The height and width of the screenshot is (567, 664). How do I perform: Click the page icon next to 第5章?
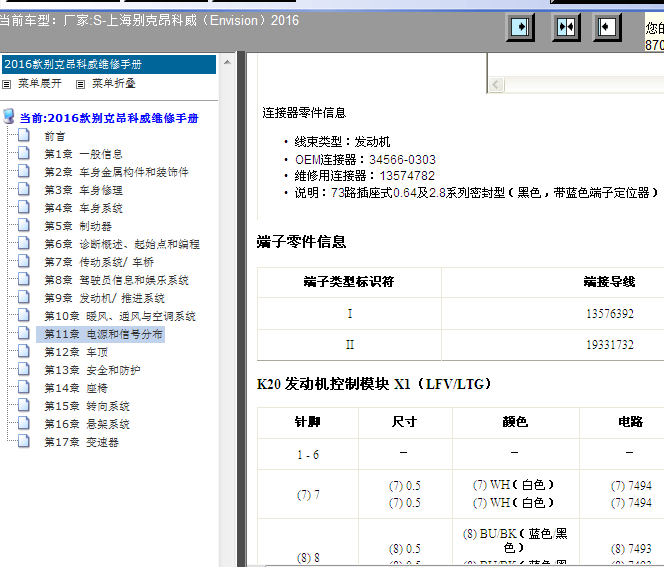[24, 225]
